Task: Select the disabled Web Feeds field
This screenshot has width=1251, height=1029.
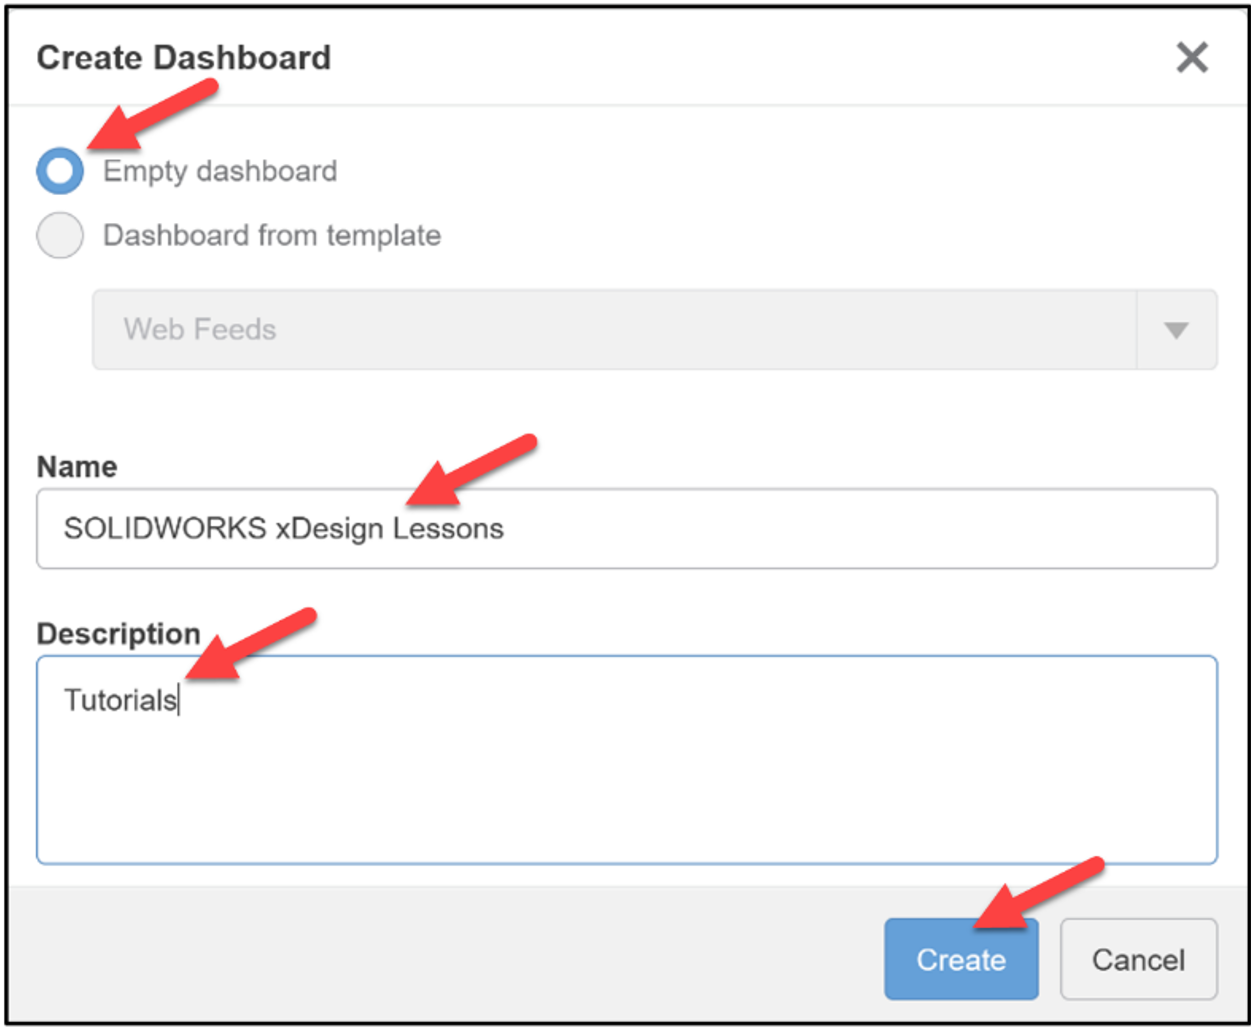Action: point(600,329)
